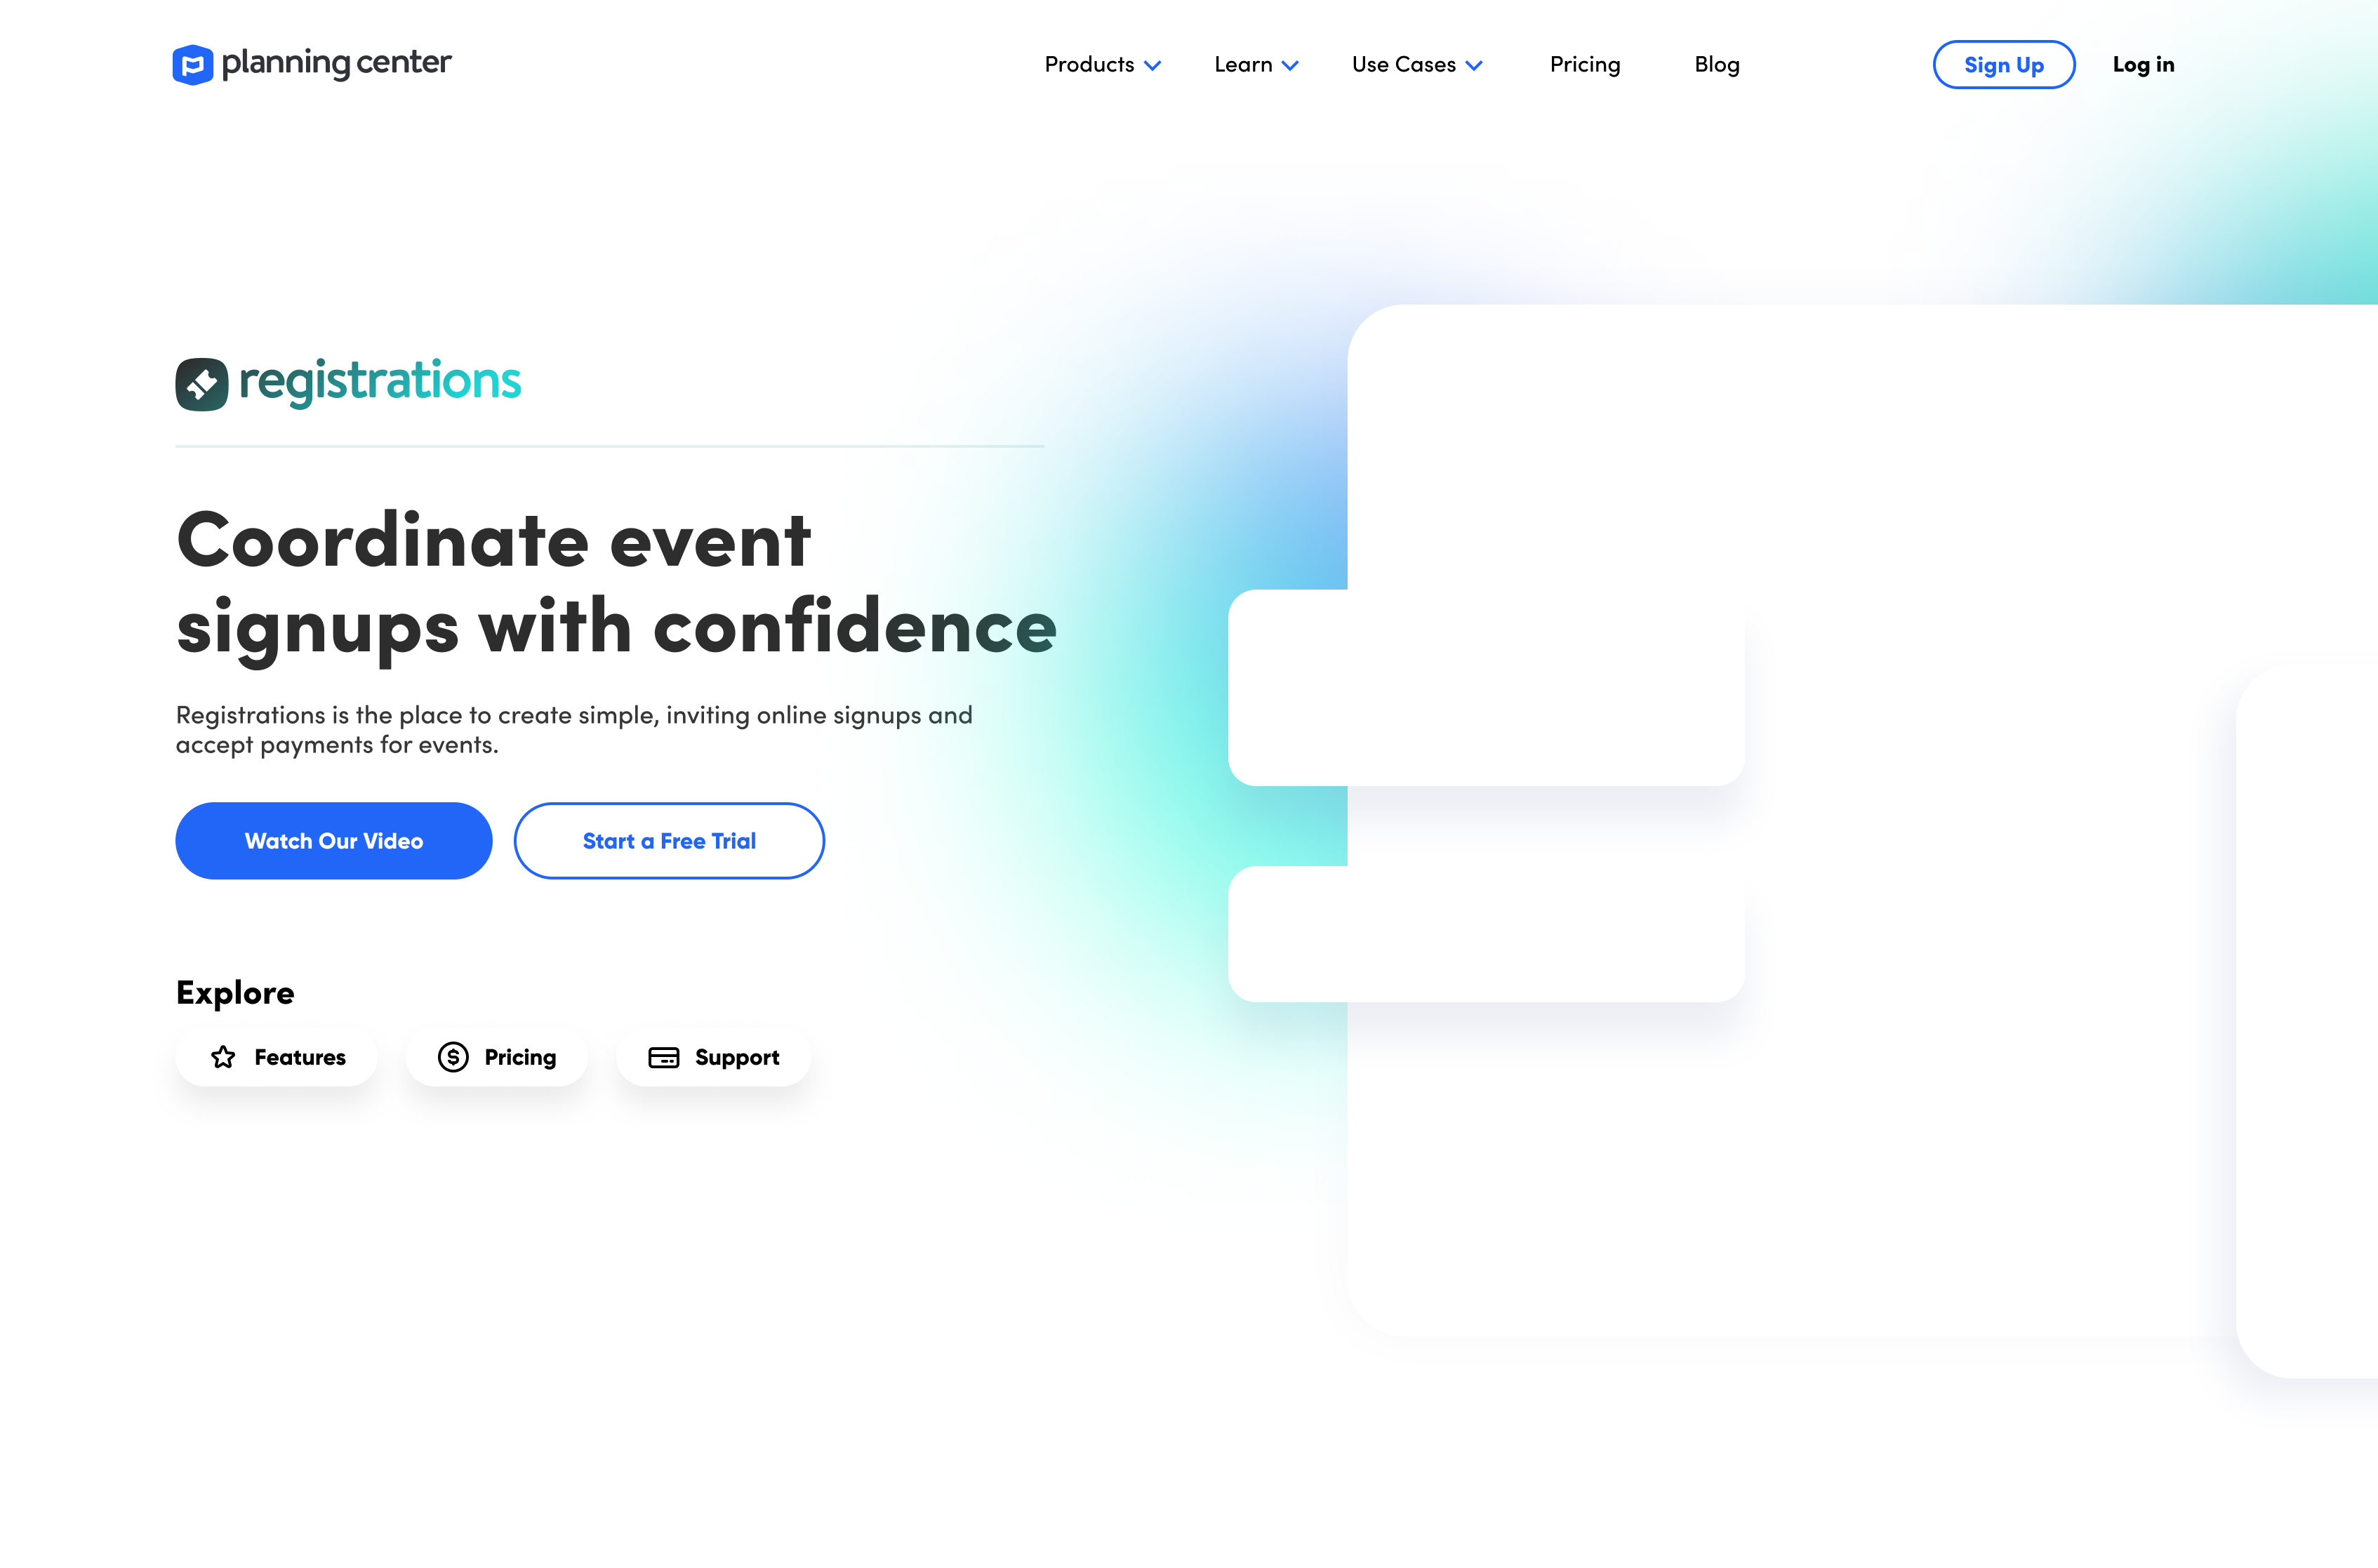
Task: Click the Pricing dollar-circle icon
Action: pyautogui.click(x=453, y=1057)
